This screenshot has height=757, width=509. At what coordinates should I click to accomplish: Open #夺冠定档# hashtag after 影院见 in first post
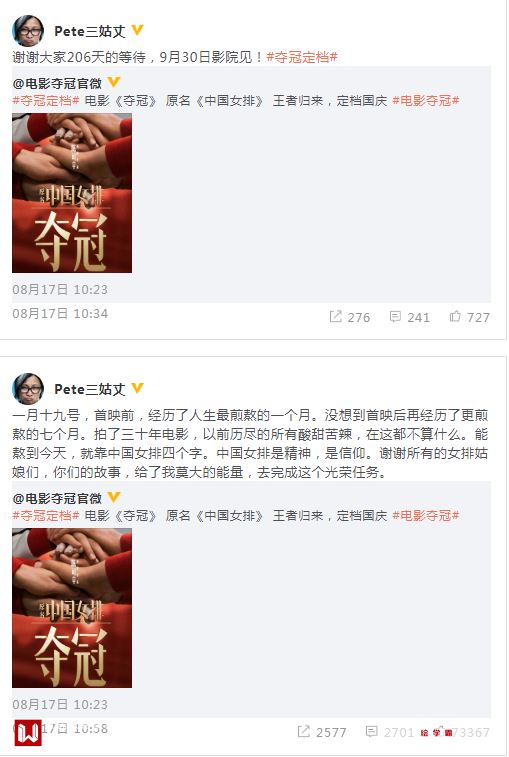point(302,57)
